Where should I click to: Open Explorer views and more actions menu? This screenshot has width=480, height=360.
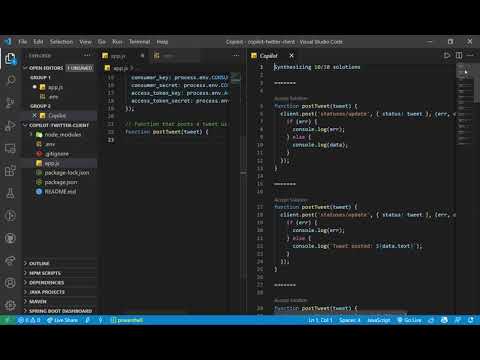coord(87,55)
